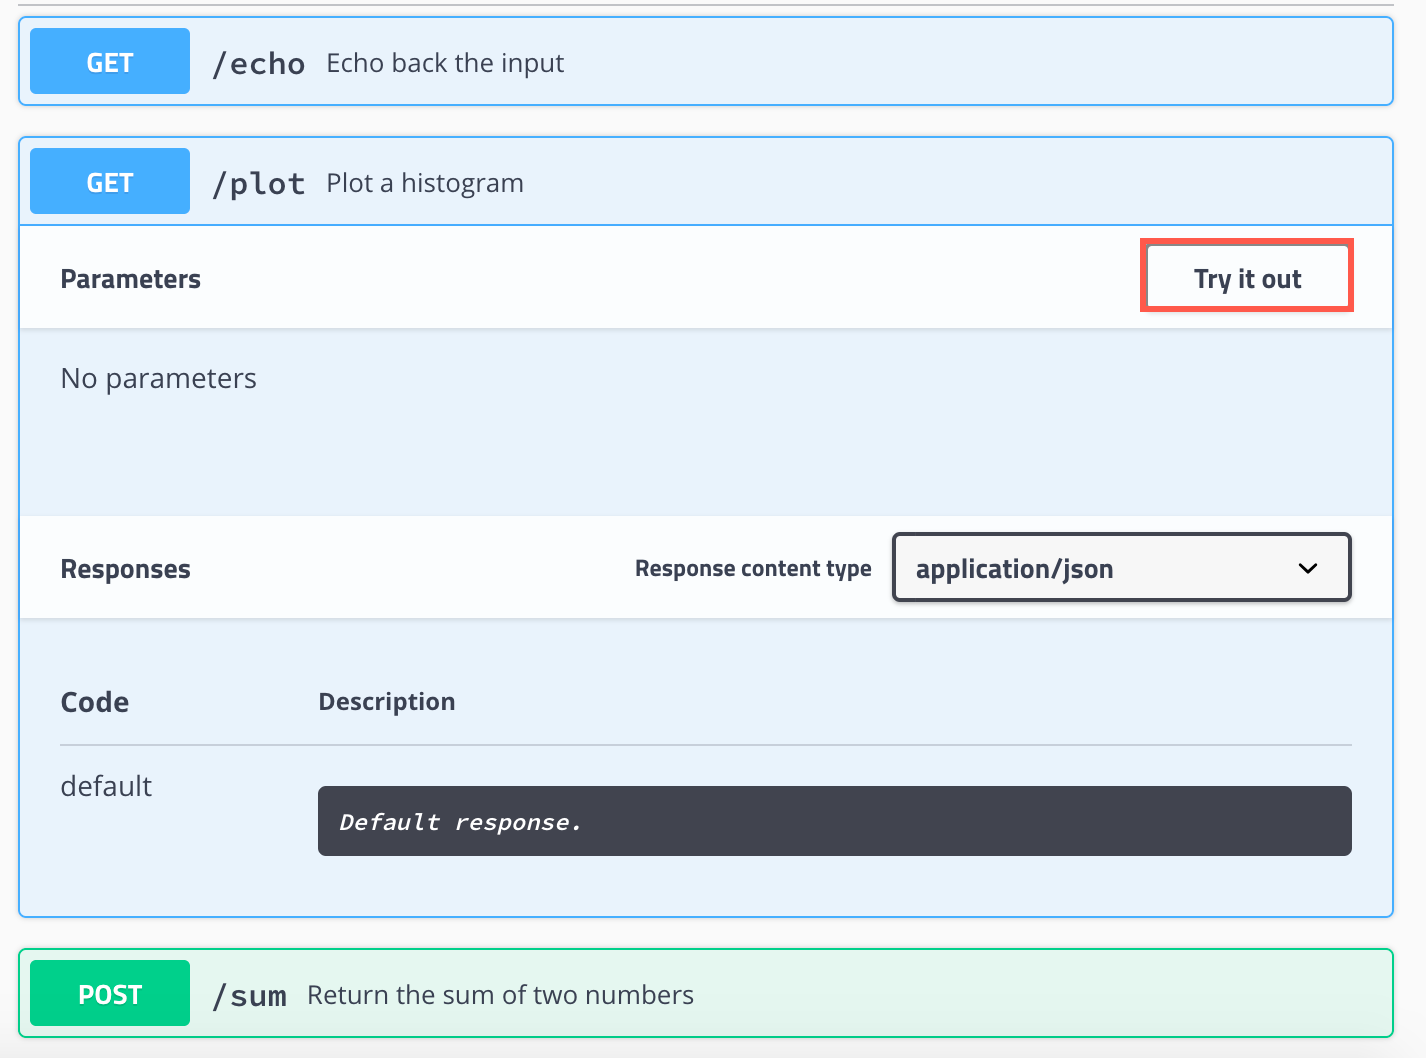Open the Response content type dropdown
Screen dimensions: 1426x1058
(x=1120, y=567)
